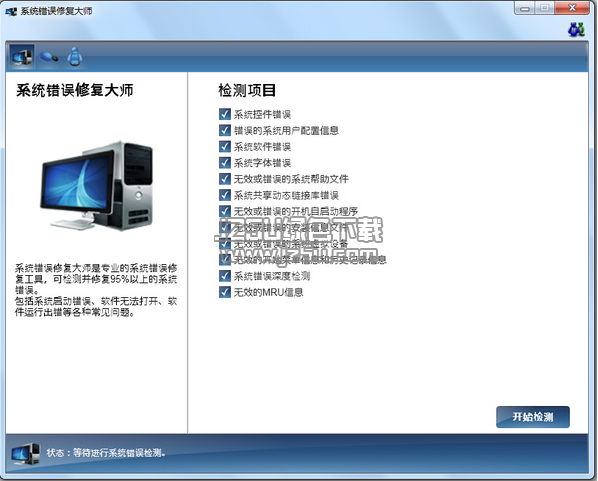598x481 pixels.
Task: Open the mouse tool toolbar icon
Action: coord(48,57)
